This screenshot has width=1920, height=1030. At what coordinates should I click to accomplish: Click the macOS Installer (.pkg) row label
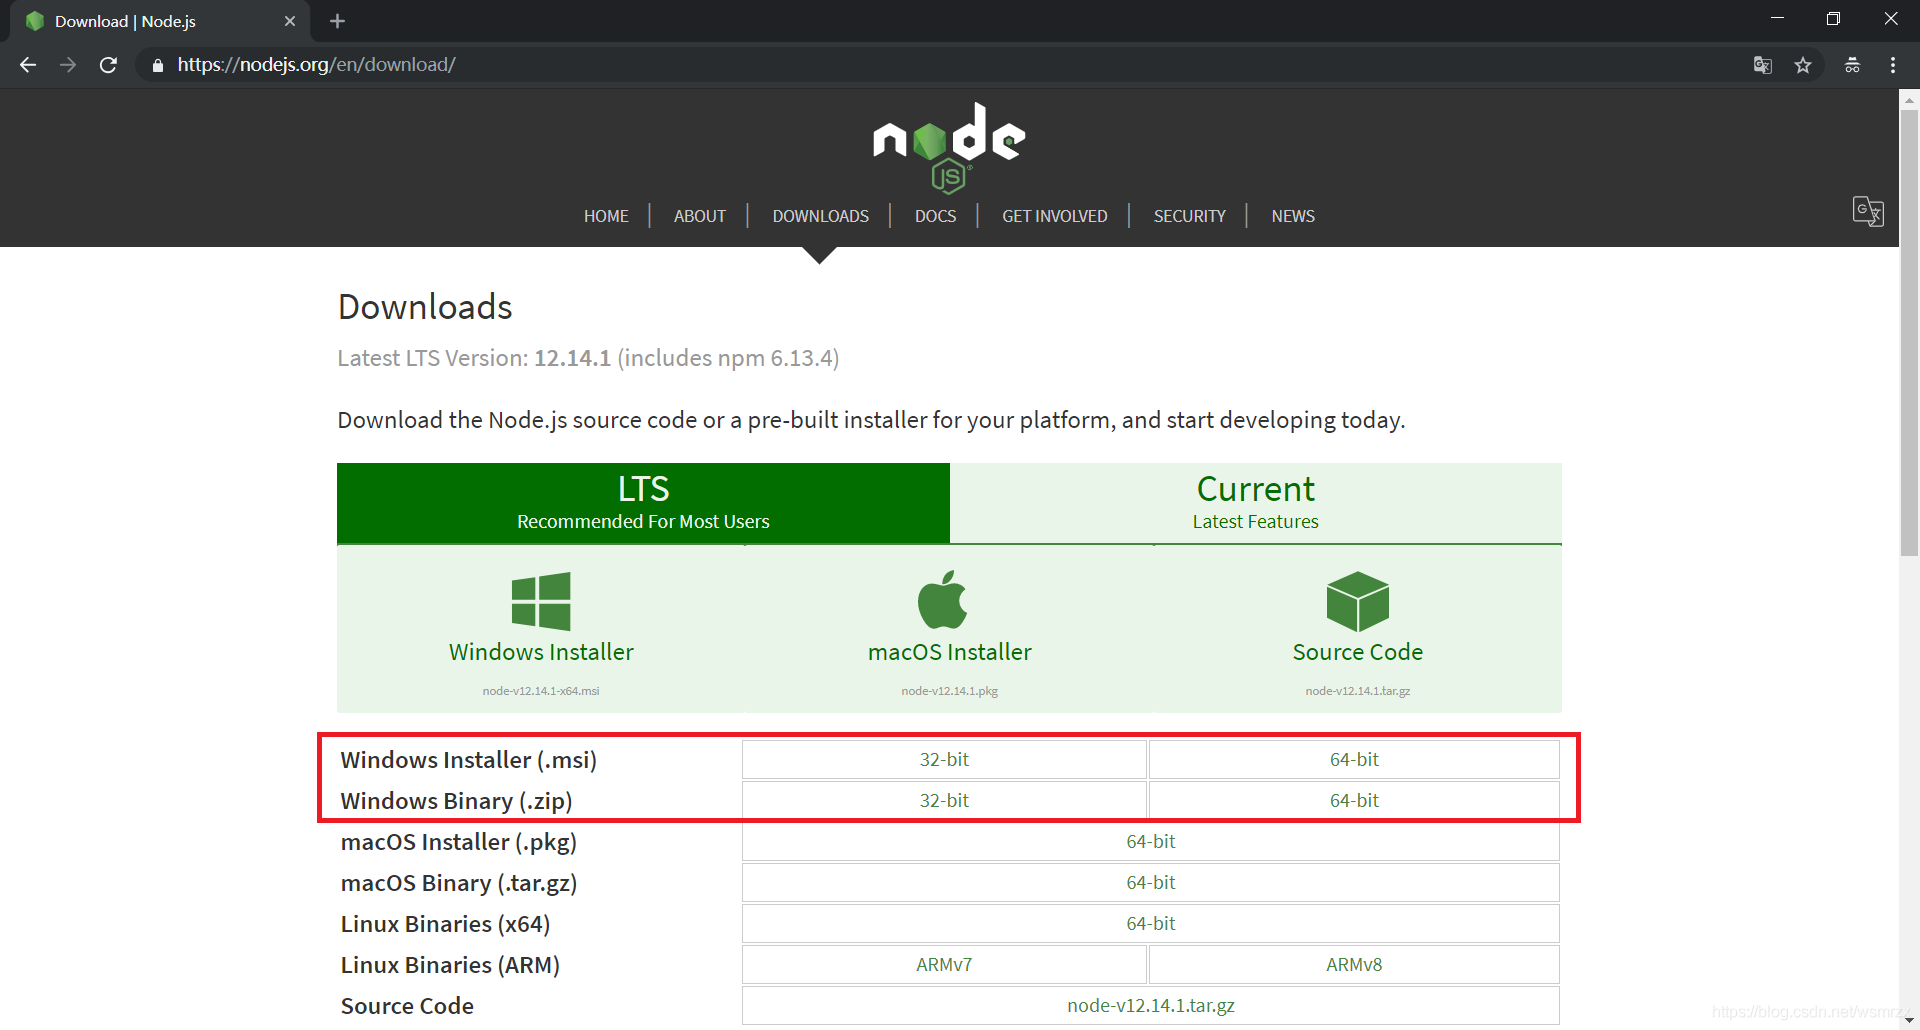(459, 842)
